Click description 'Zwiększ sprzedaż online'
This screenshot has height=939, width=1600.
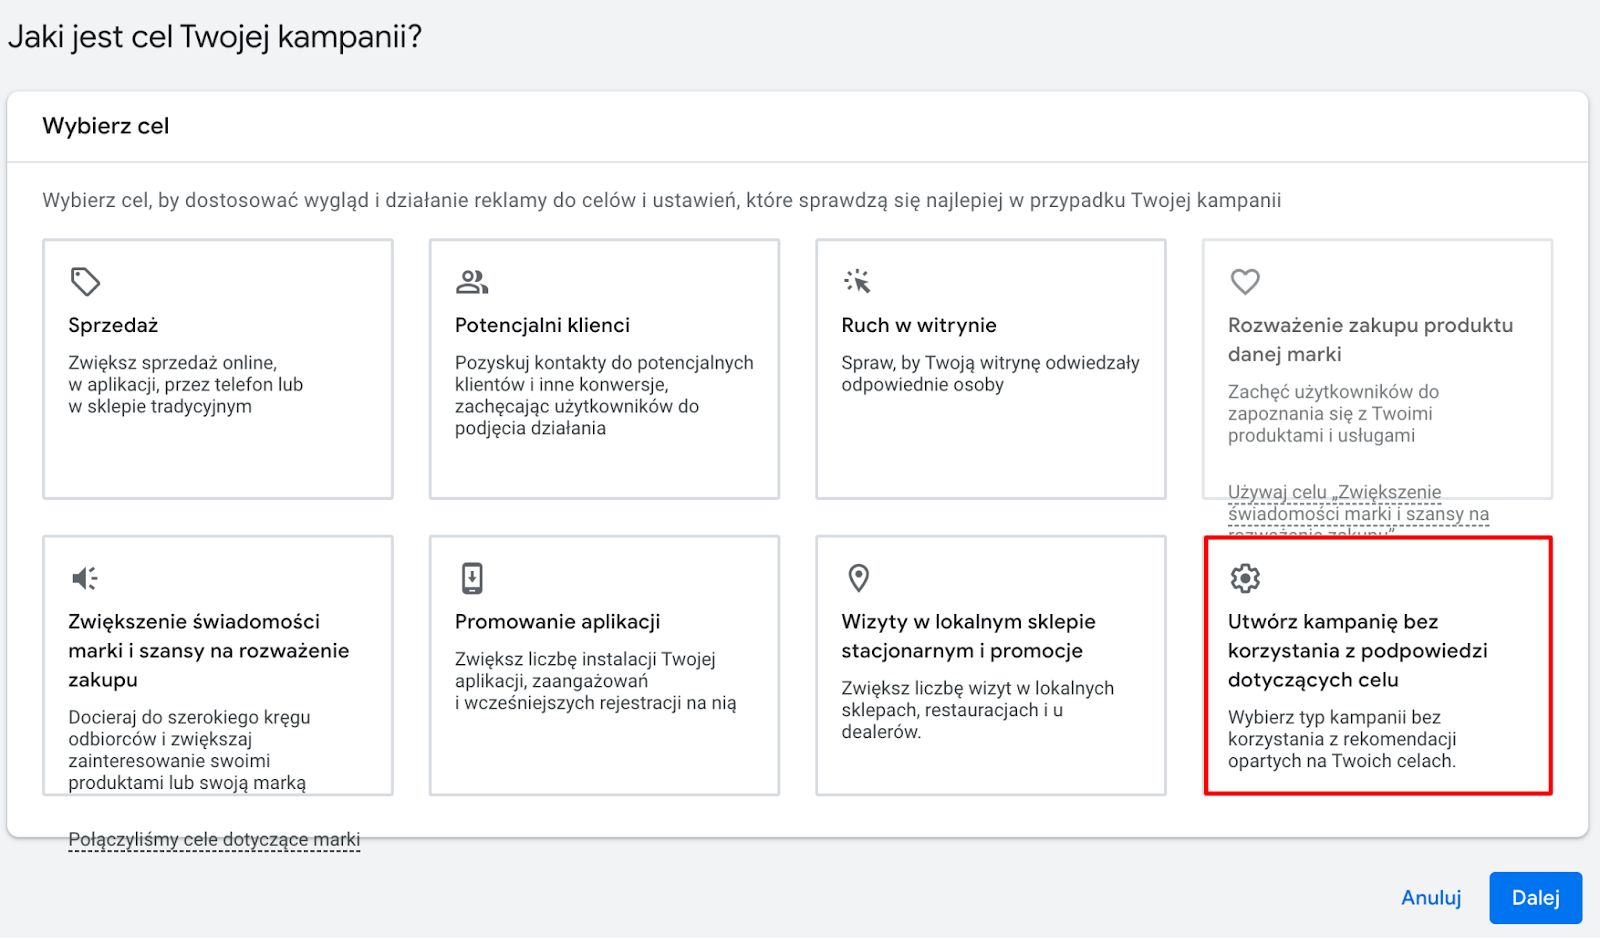[185, 384]
